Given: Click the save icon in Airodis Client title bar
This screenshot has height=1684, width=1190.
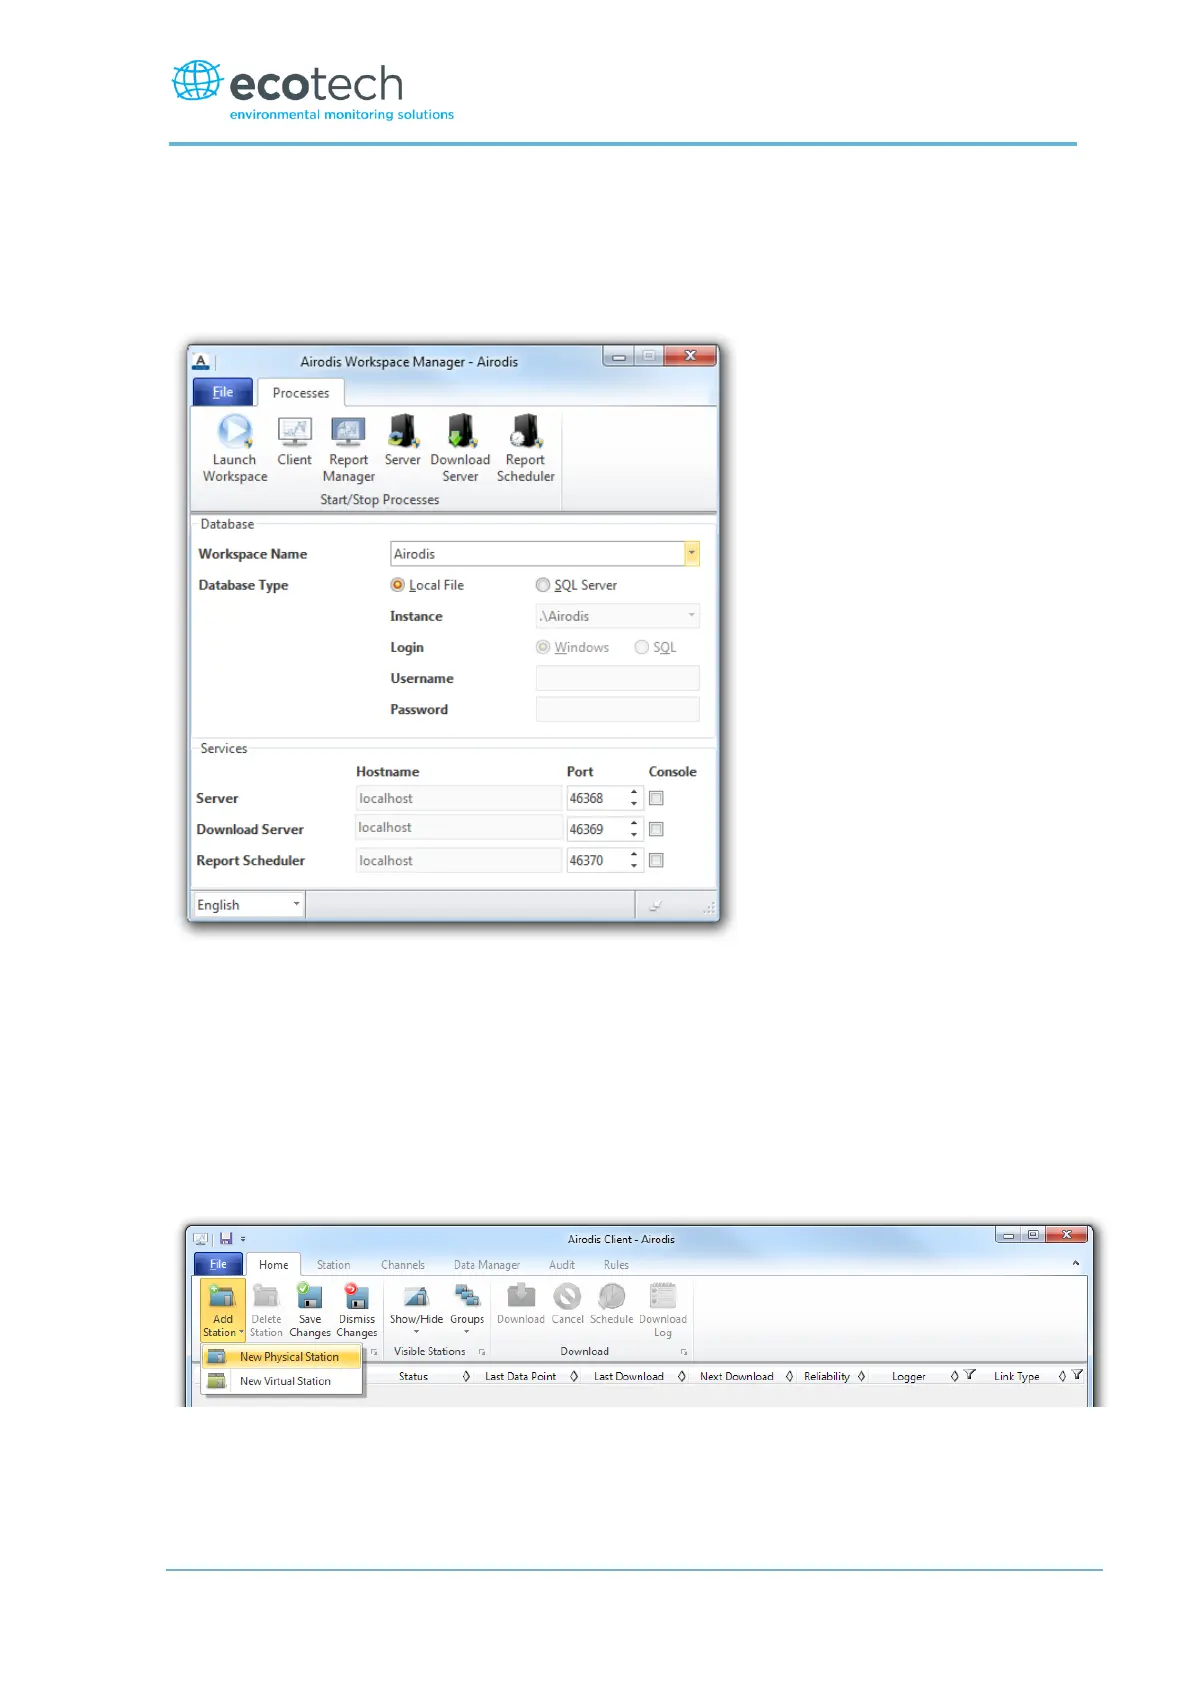Looking at the screenshot, I should coord(226,1238).
